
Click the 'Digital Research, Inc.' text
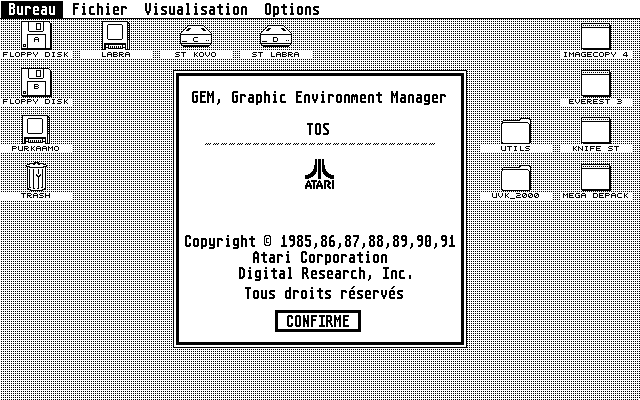[x=325, y=273]
